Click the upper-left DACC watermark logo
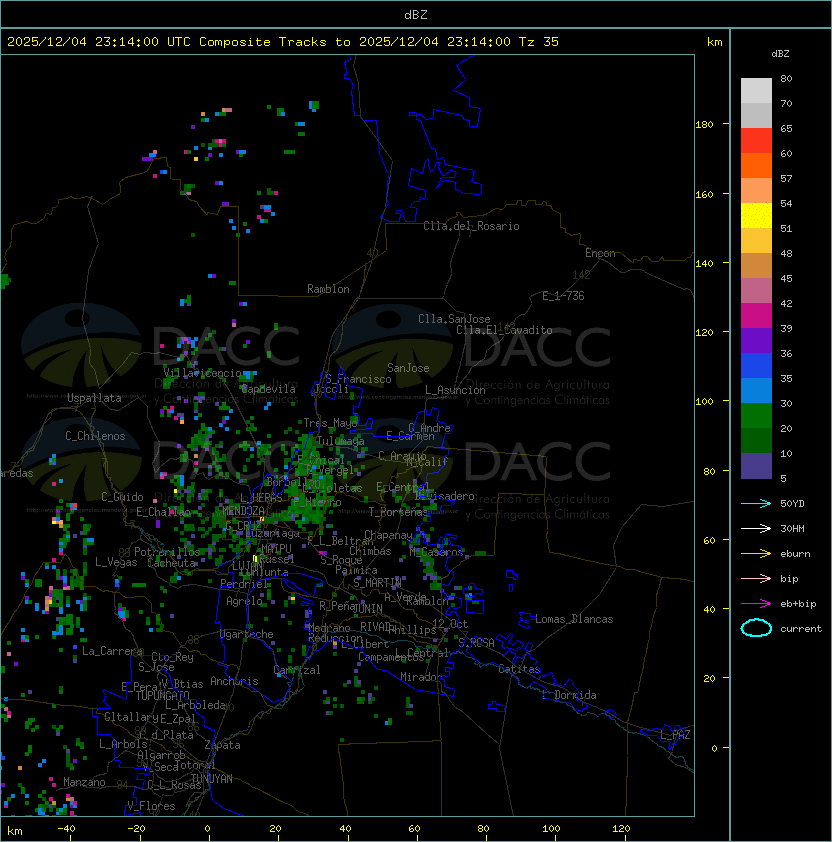832x842 pixels. (x=160, y=346)
